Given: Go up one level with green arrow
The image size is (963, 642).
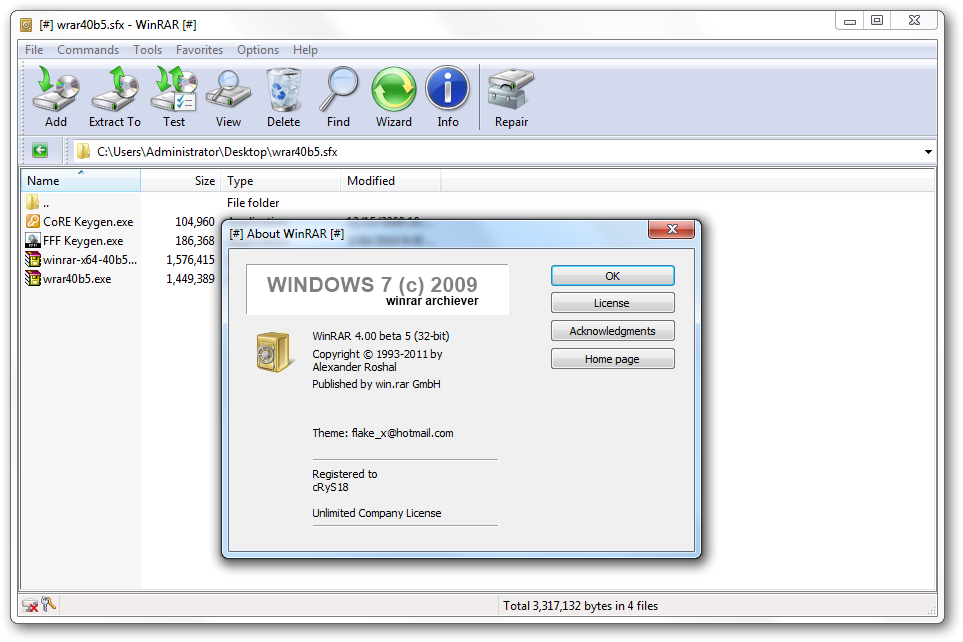Looking at the screenshot, I should coord(40,151).
